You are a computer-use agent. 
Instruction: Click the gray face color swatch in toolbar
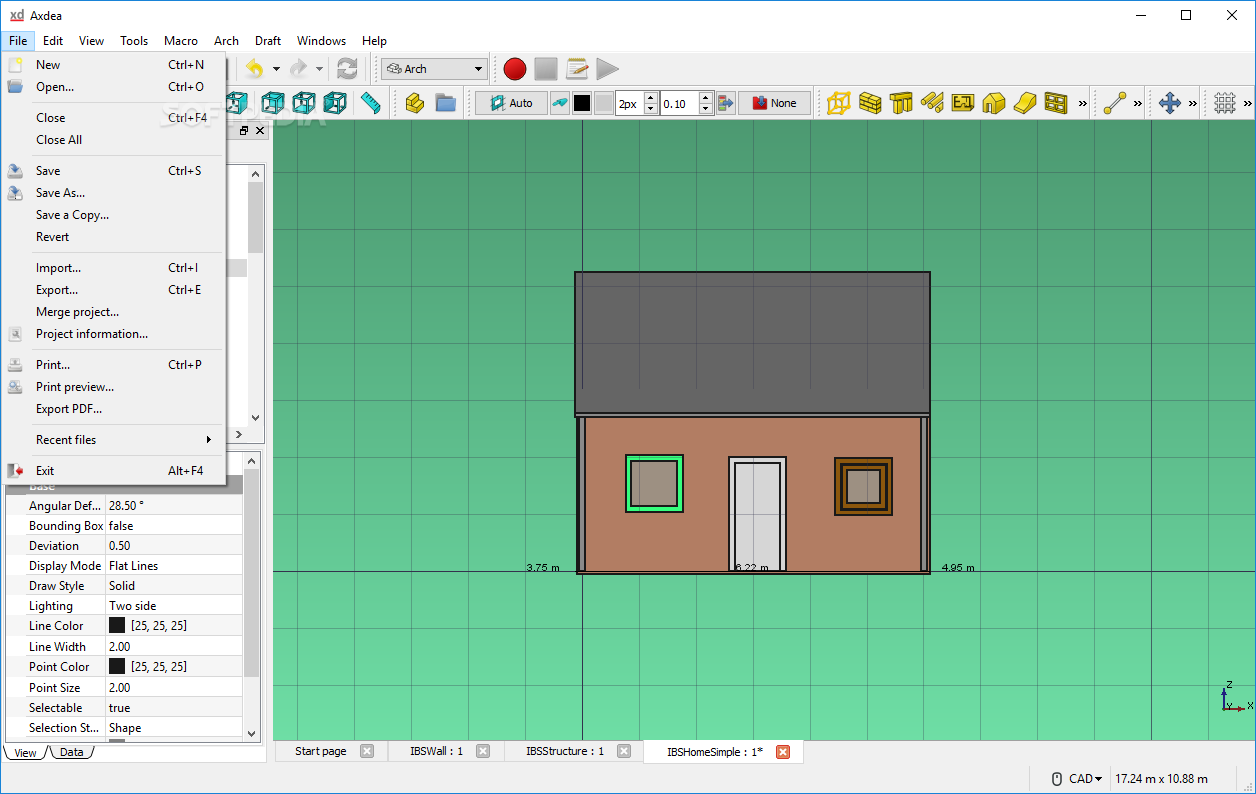pyautogui.click(x=604, y=103)
